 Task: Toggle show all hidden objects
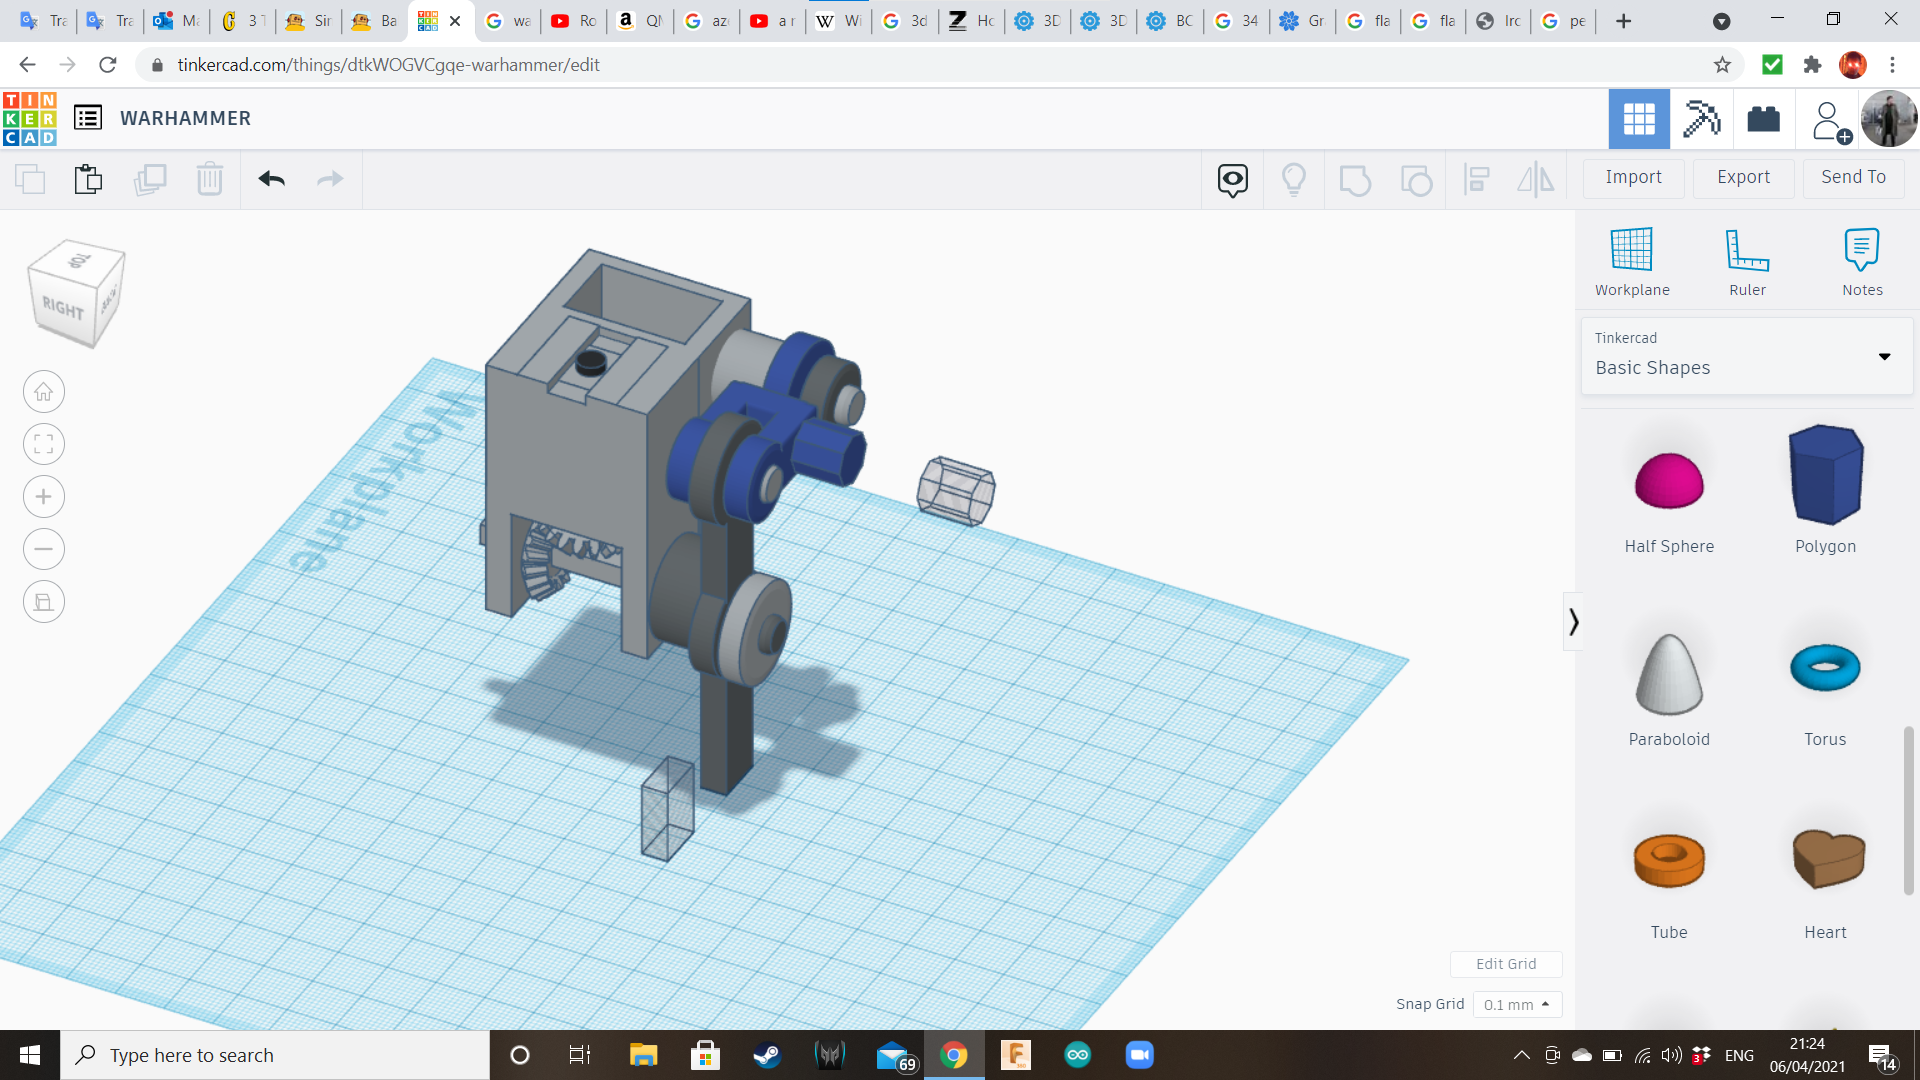pos(1293,179)
